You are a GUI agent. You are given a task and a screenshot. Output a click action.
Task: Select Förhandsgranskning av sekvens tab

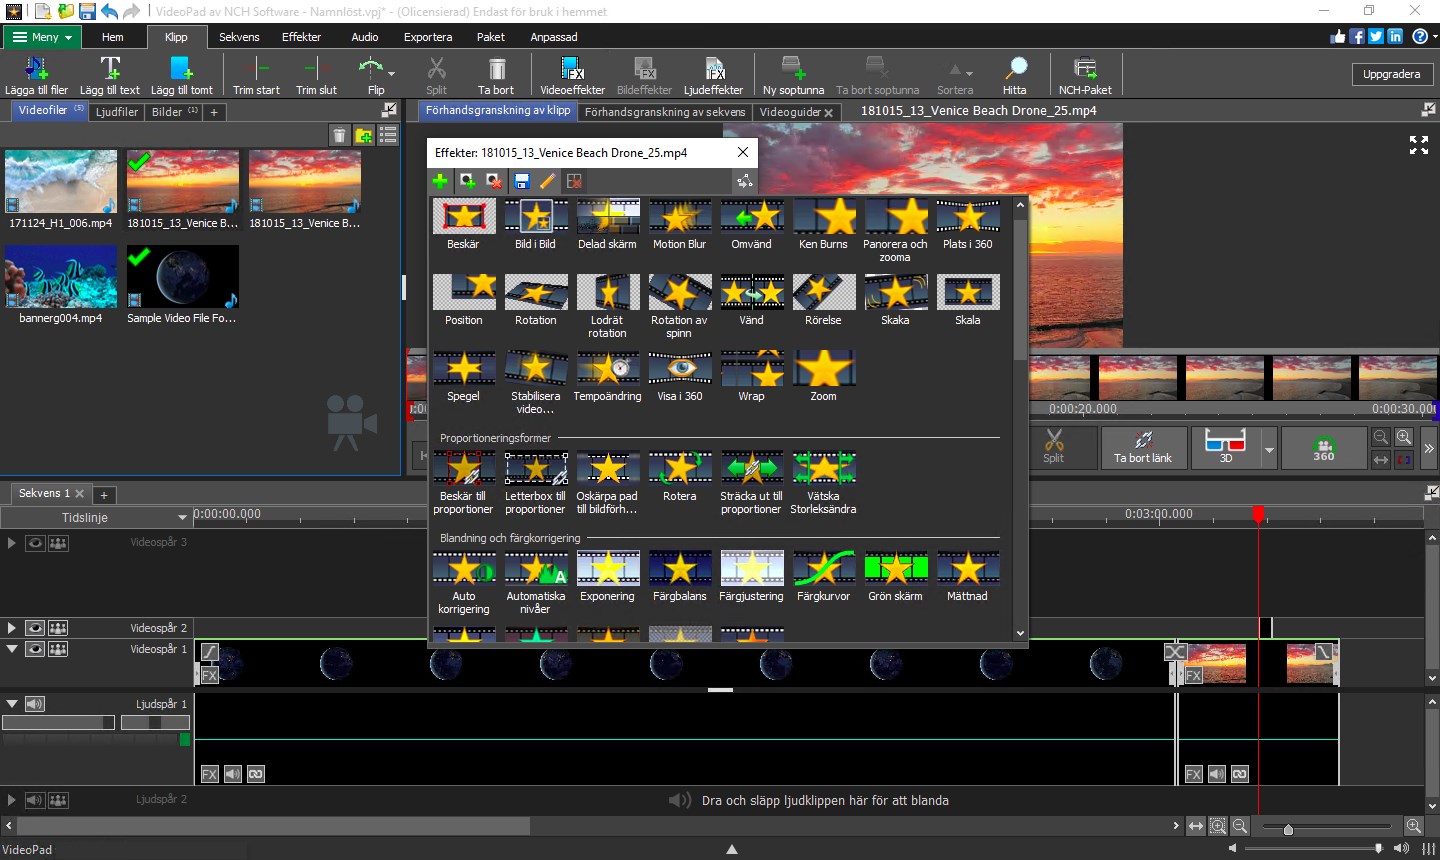coord(665,112)
